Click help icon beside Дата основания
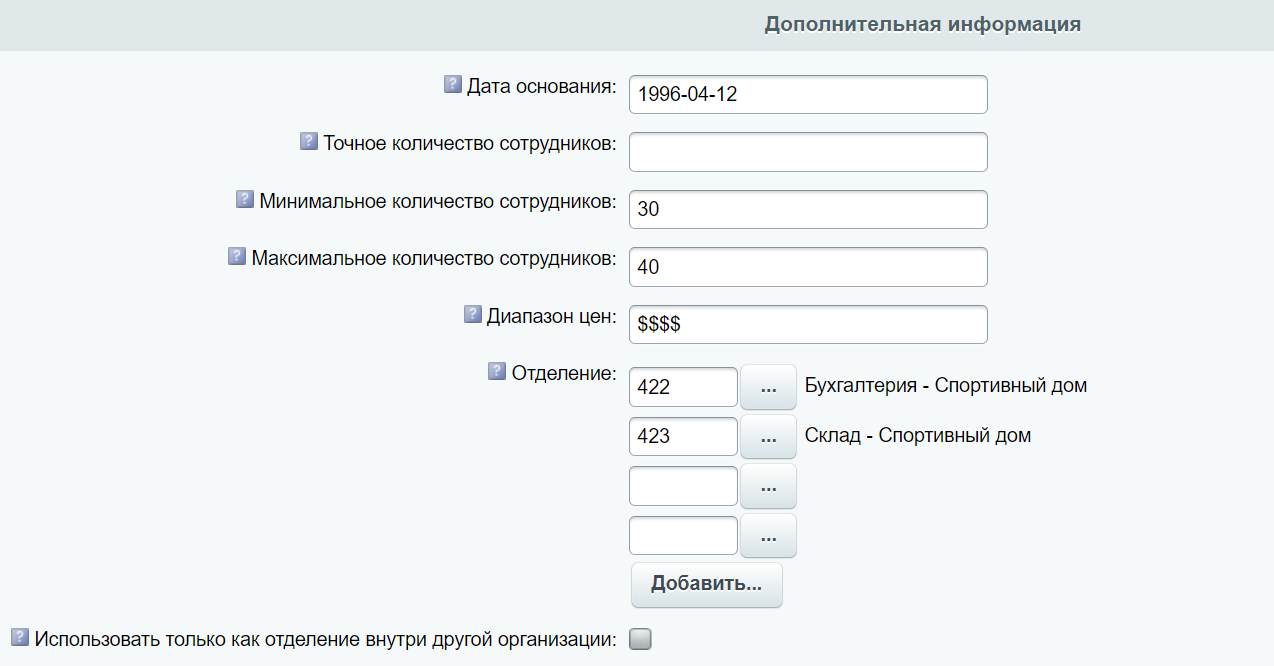The height and width of the screenshot is (666, 1274). (452, 85)
